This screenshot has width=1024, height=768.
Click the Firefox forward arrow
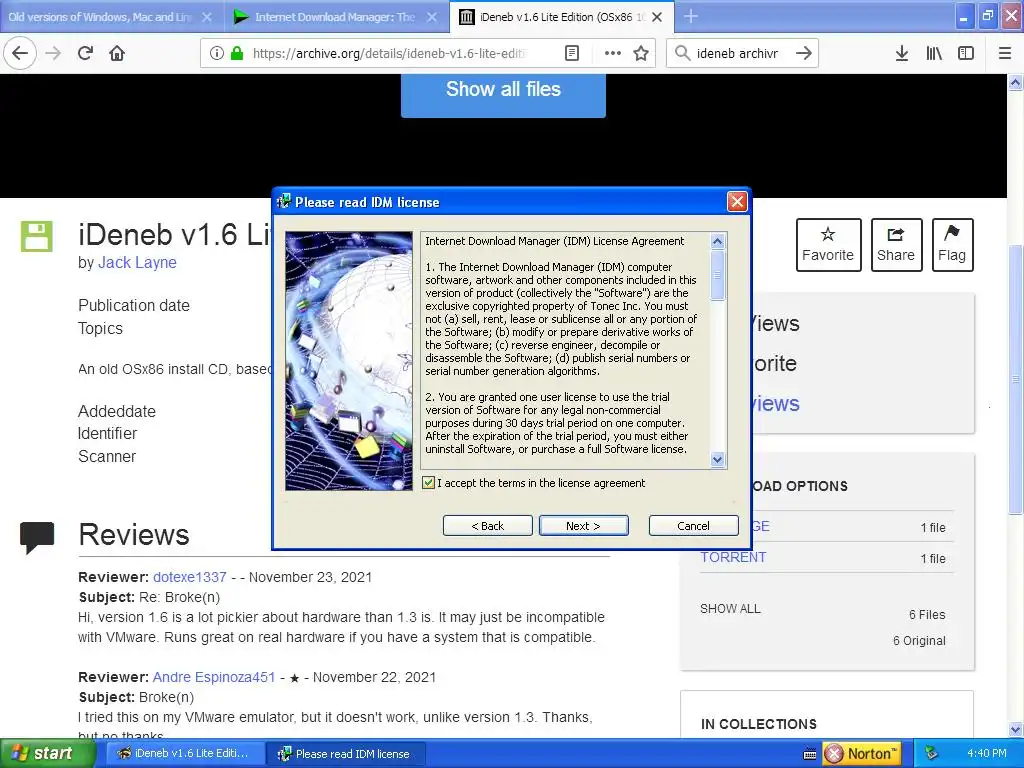tap(54, 53)
